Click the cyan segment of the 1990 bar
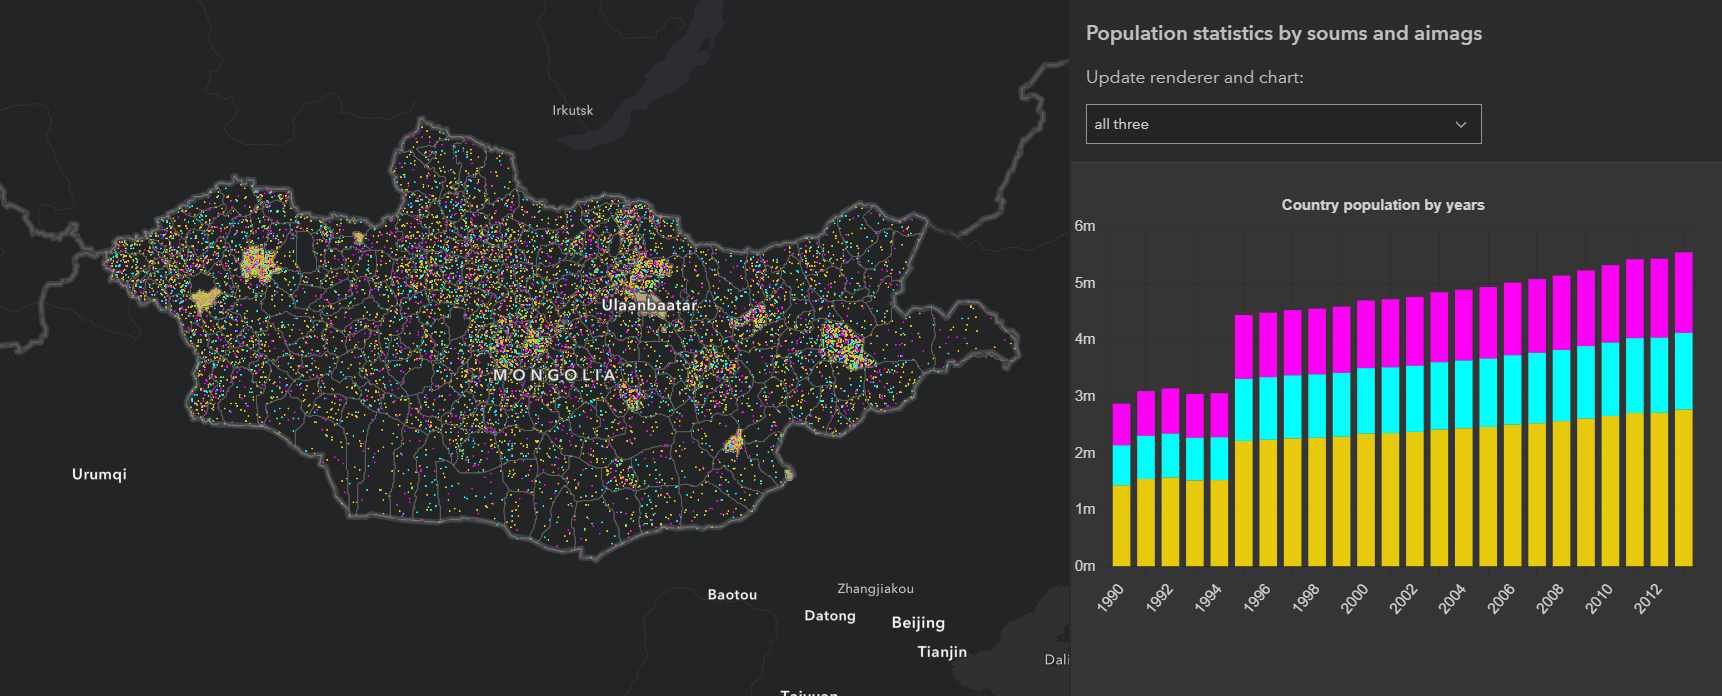Viewport: 1722px width, 696px height. [x=1121, y=465]
